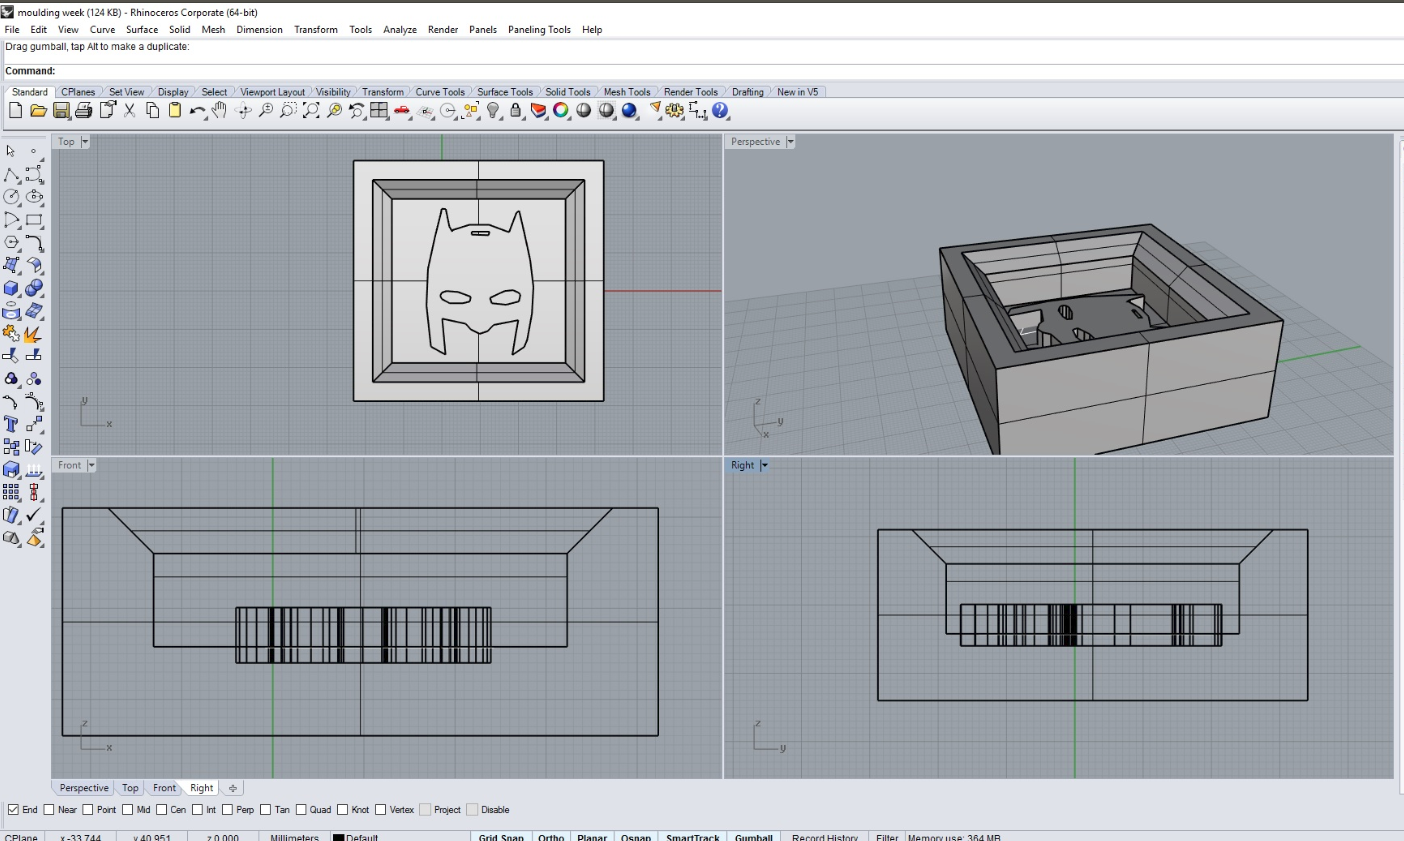This screenshot has width=1404, height=841.
Task: Enable the Point osnap checkbox
Action: [x=88, y=810]
